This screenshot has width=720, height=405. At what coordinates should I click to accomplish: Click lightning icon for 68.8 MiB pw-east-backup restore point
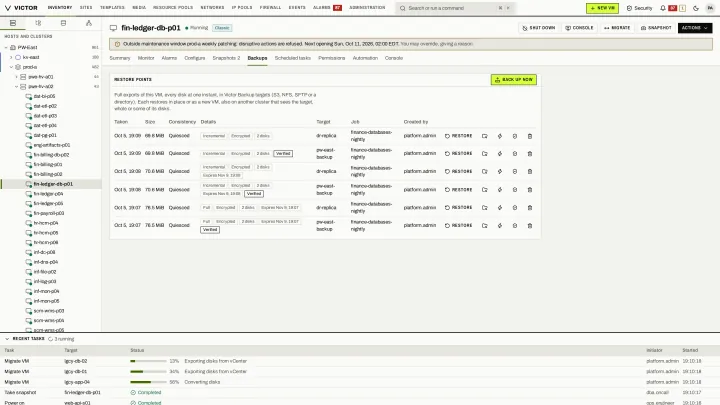click(500, 153)
